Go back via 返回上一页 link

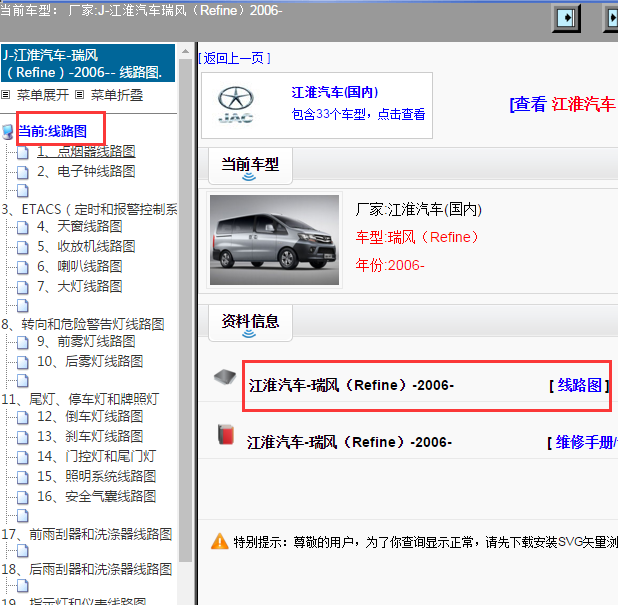(235, 58)
